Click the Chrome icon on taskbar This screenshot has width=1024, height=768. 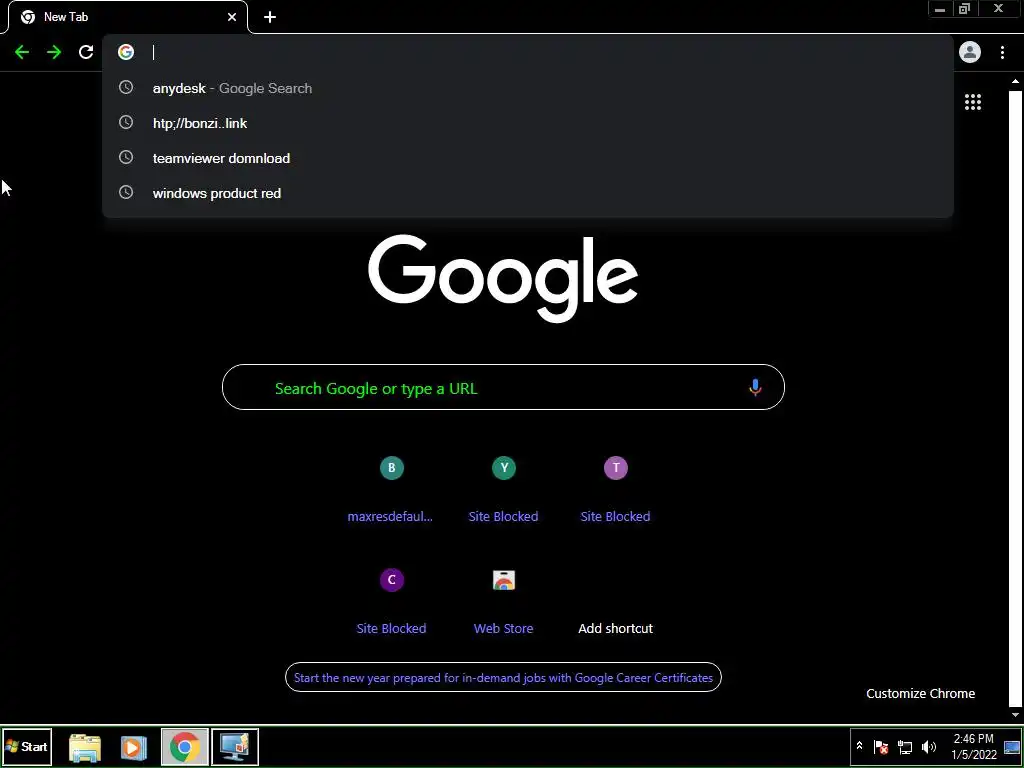(x=185, y=746)
